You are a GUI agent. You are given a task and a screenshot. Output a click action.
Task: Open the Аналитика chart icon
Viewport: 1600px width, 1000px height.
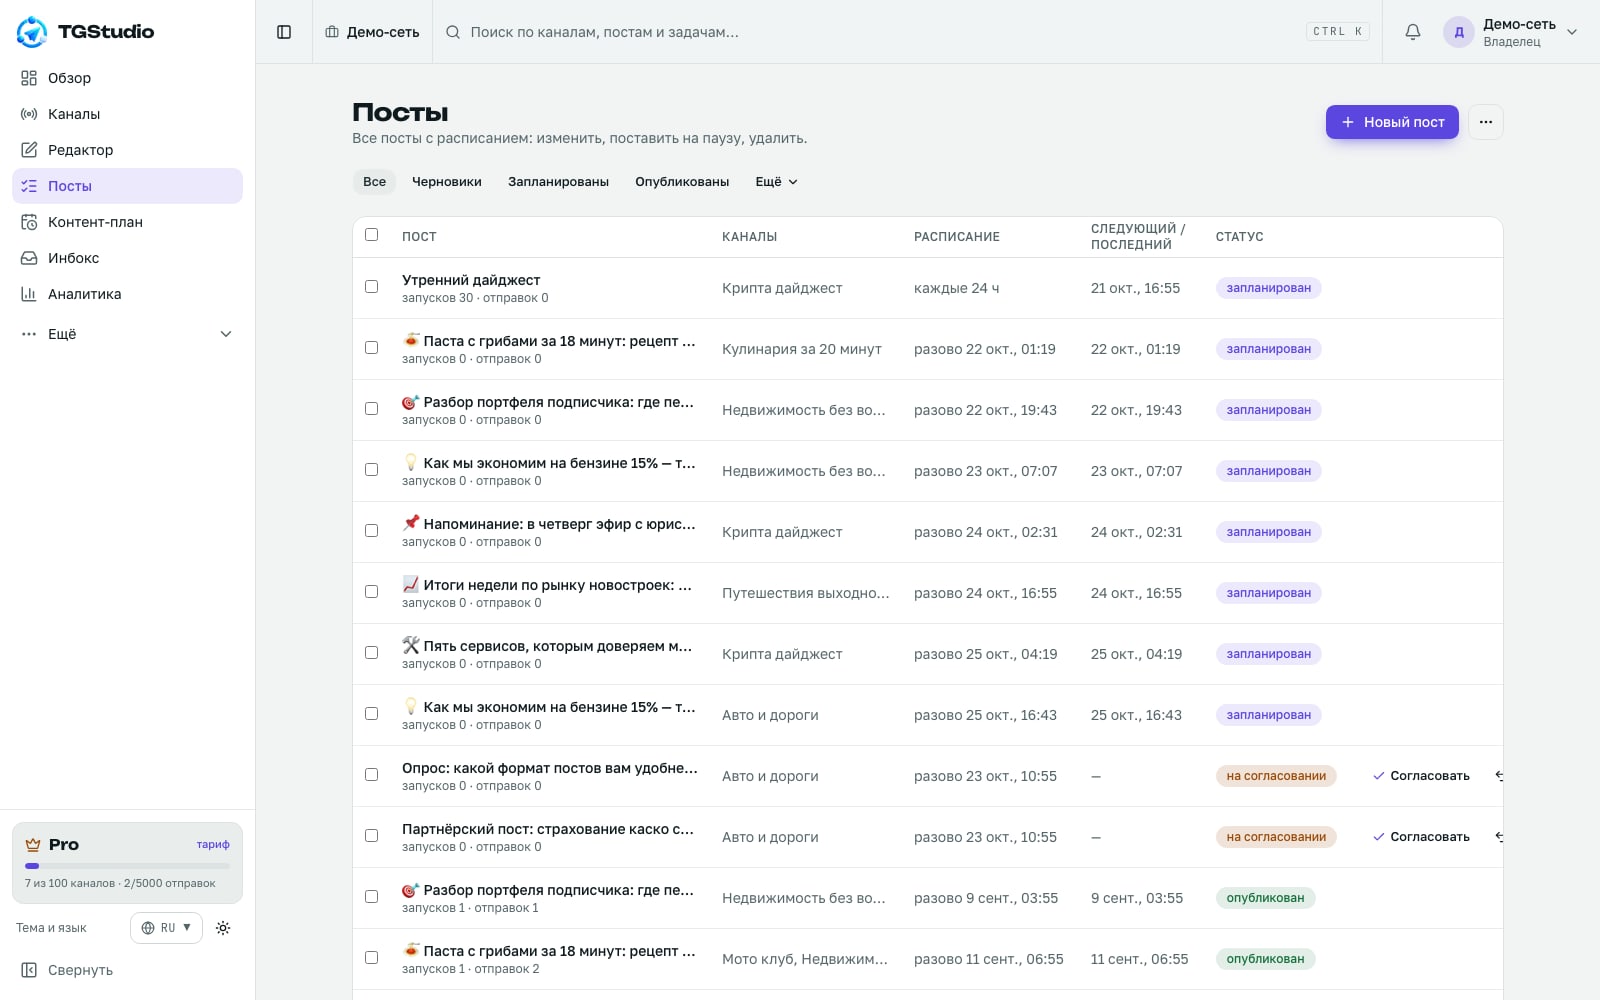tap(29, 294)
